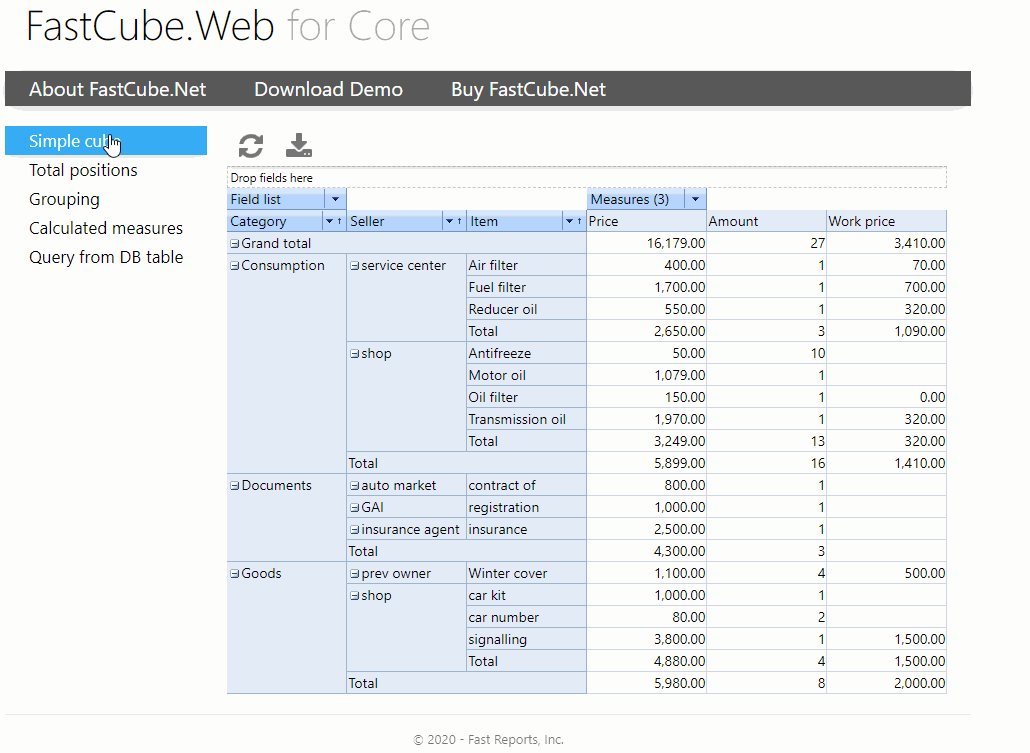Screen dimensions: 1030x753
Task: Click the Amount column header
Action: [766, 221]
